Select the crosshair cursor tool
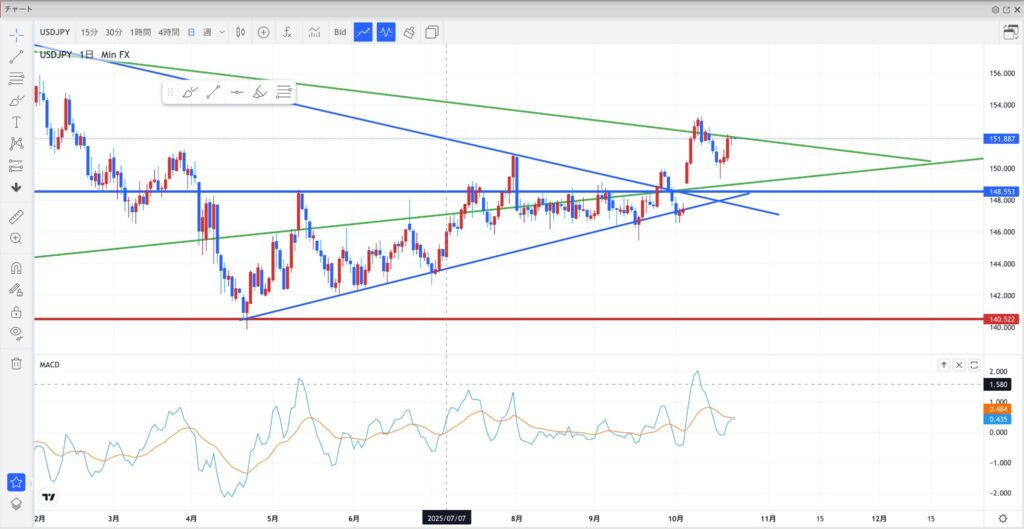This screenshot has width=1024, height=529. (16, 34)
